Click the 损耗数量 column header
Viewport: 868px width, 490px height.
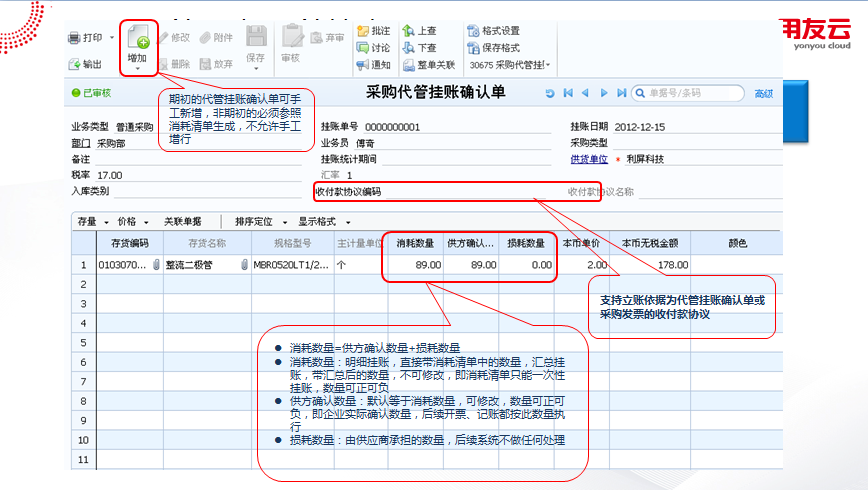pyautogui.click(x=526, y=243)
